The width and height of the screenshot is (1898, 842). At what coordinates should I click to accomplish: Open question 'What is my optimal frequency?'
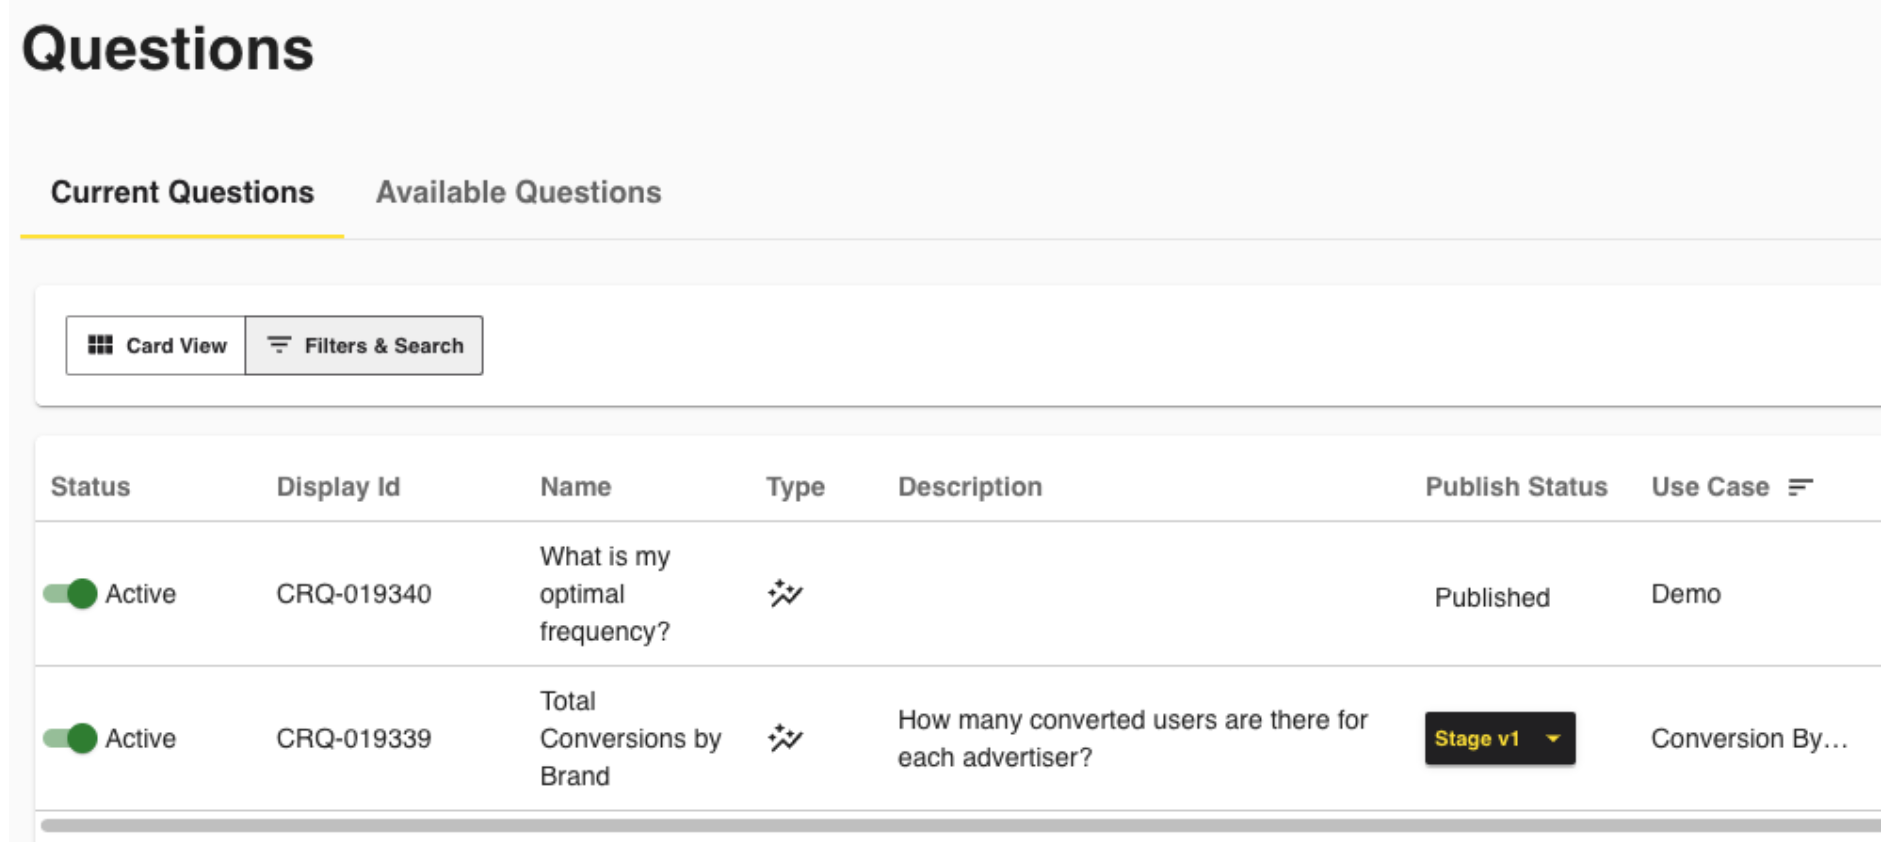[604, 594]
